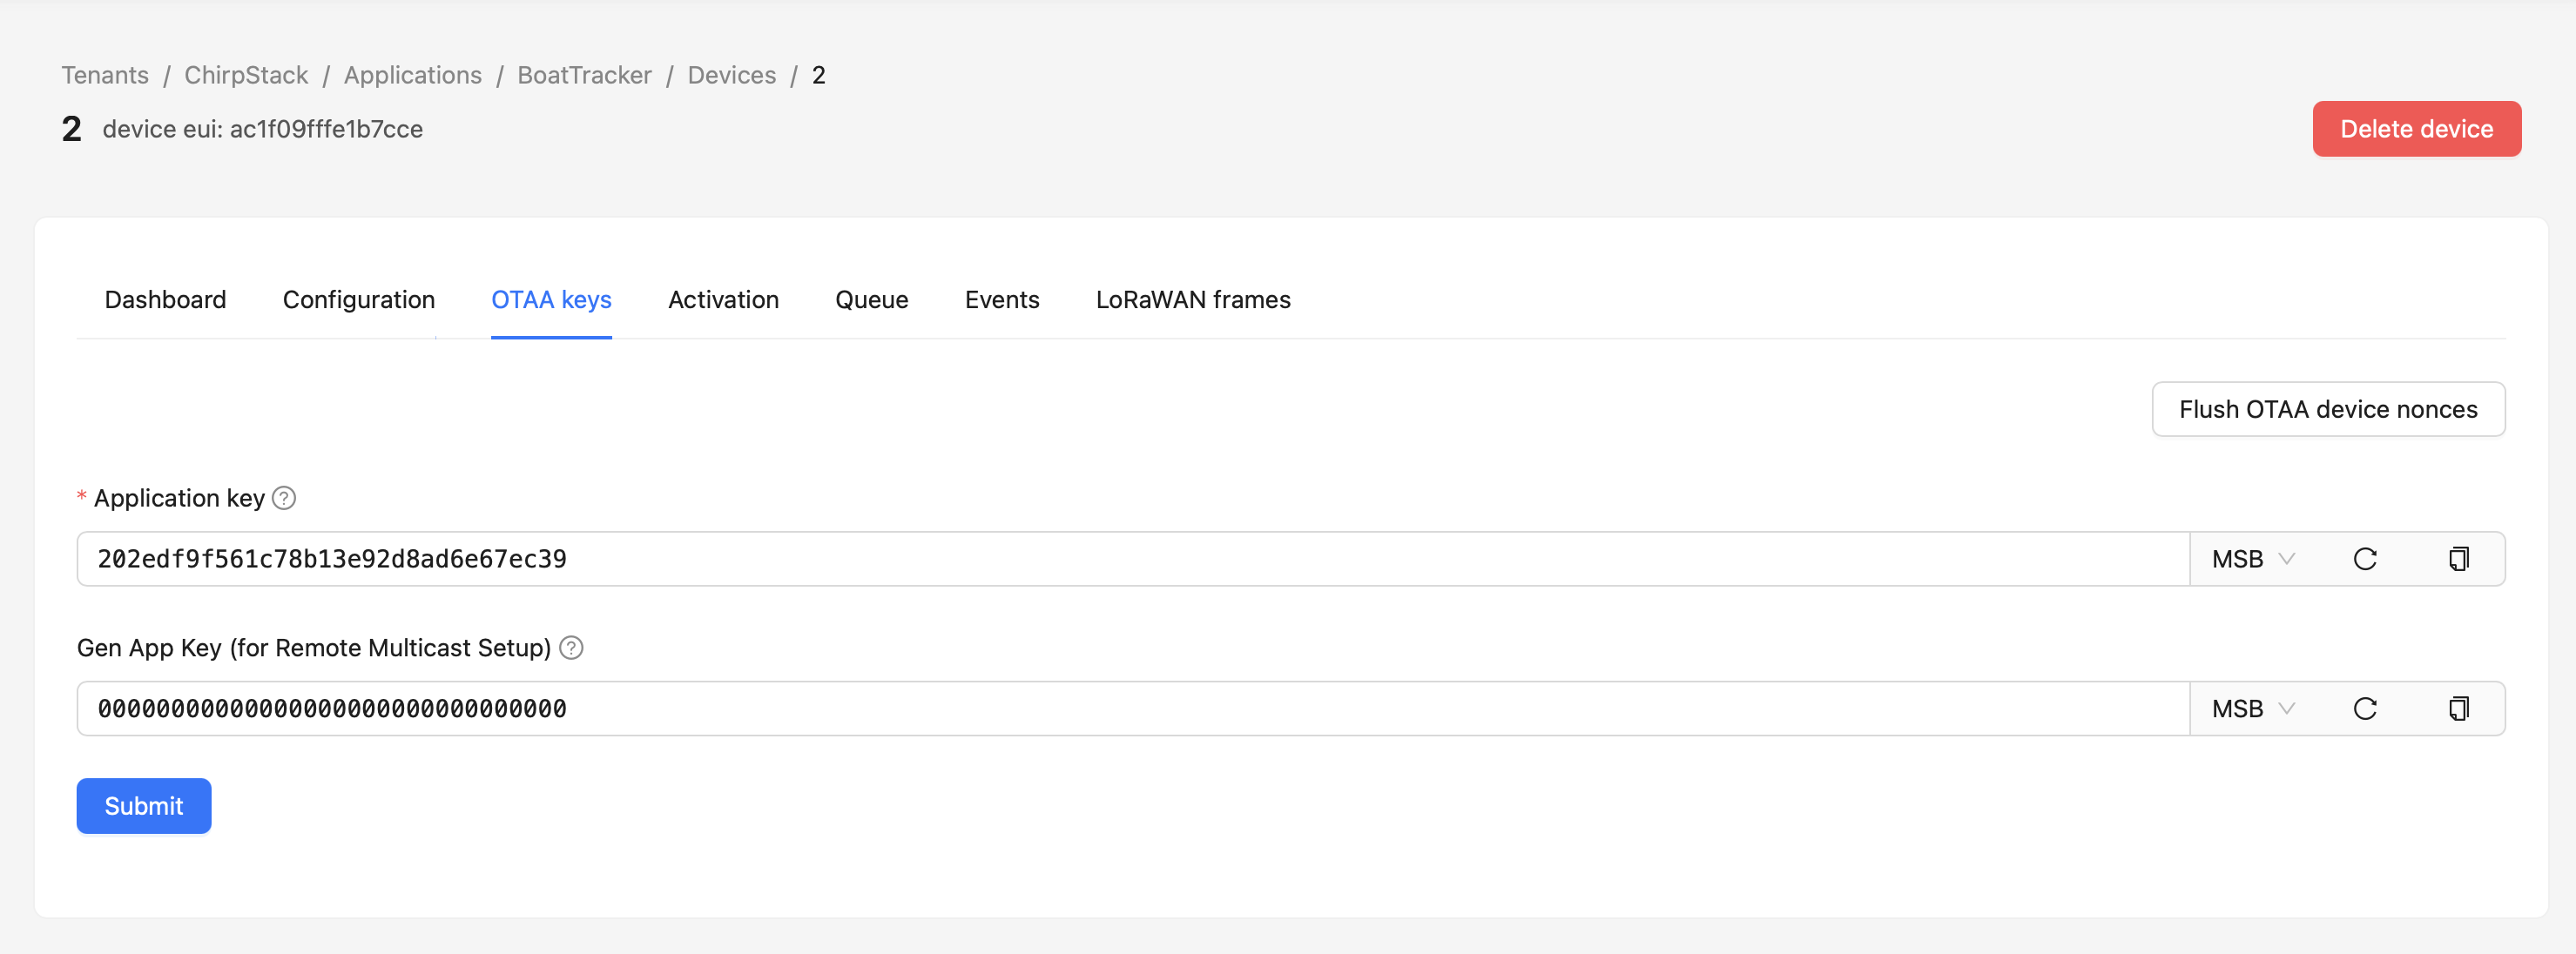Switch to the Dashboard tab
Viewport: 2576px width, 954px height.
point(165,300)
